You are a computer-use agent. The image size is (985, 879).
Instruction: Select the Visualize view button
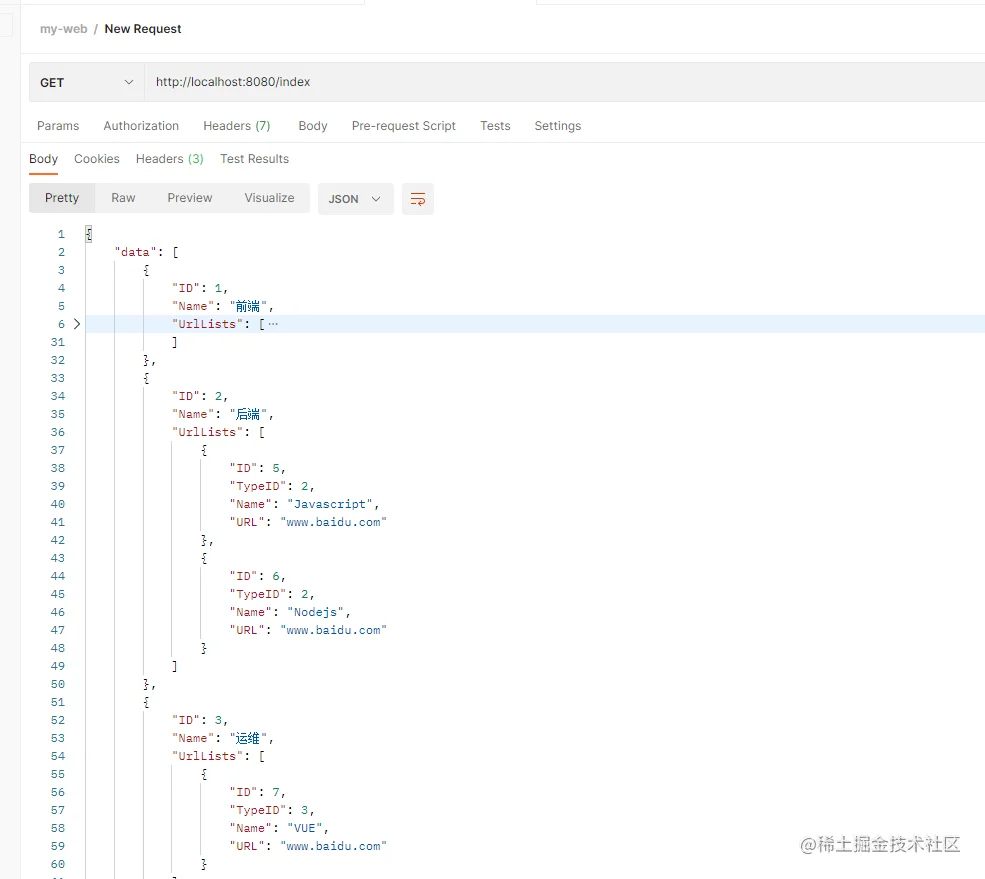pyautogui.click(x=269, y=198)
